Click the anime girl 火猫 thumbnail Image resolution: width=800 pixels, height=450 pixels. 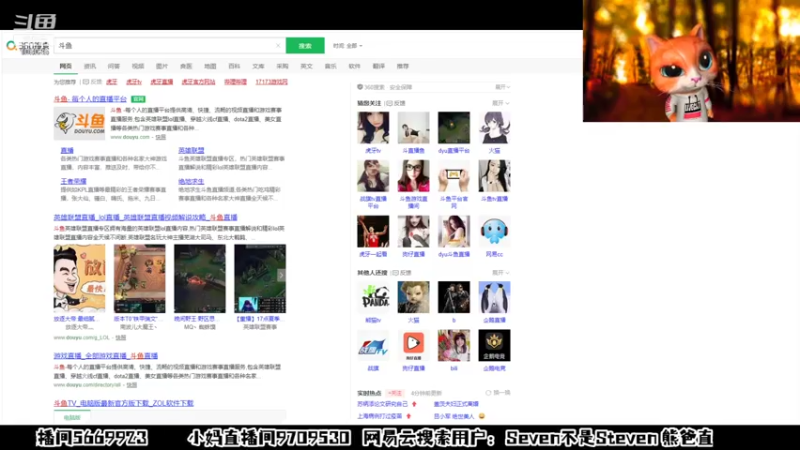(x=494, y=128)
